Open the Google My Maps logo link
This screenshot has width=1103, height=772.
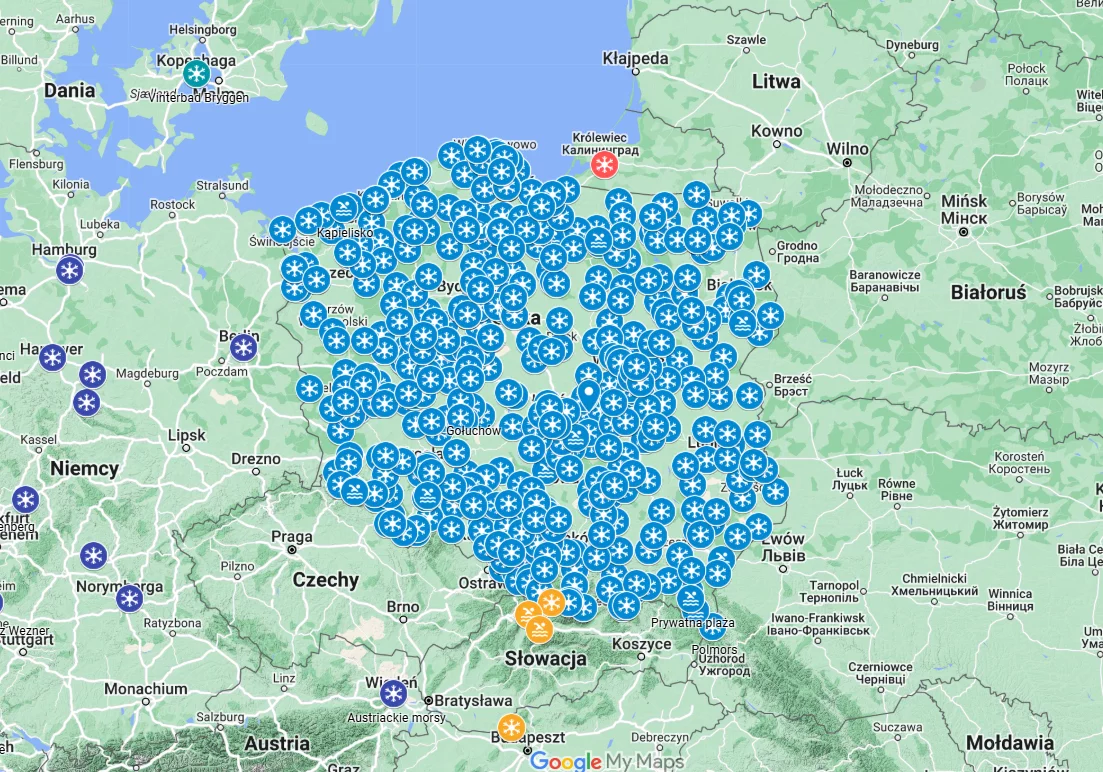point(606,761)
